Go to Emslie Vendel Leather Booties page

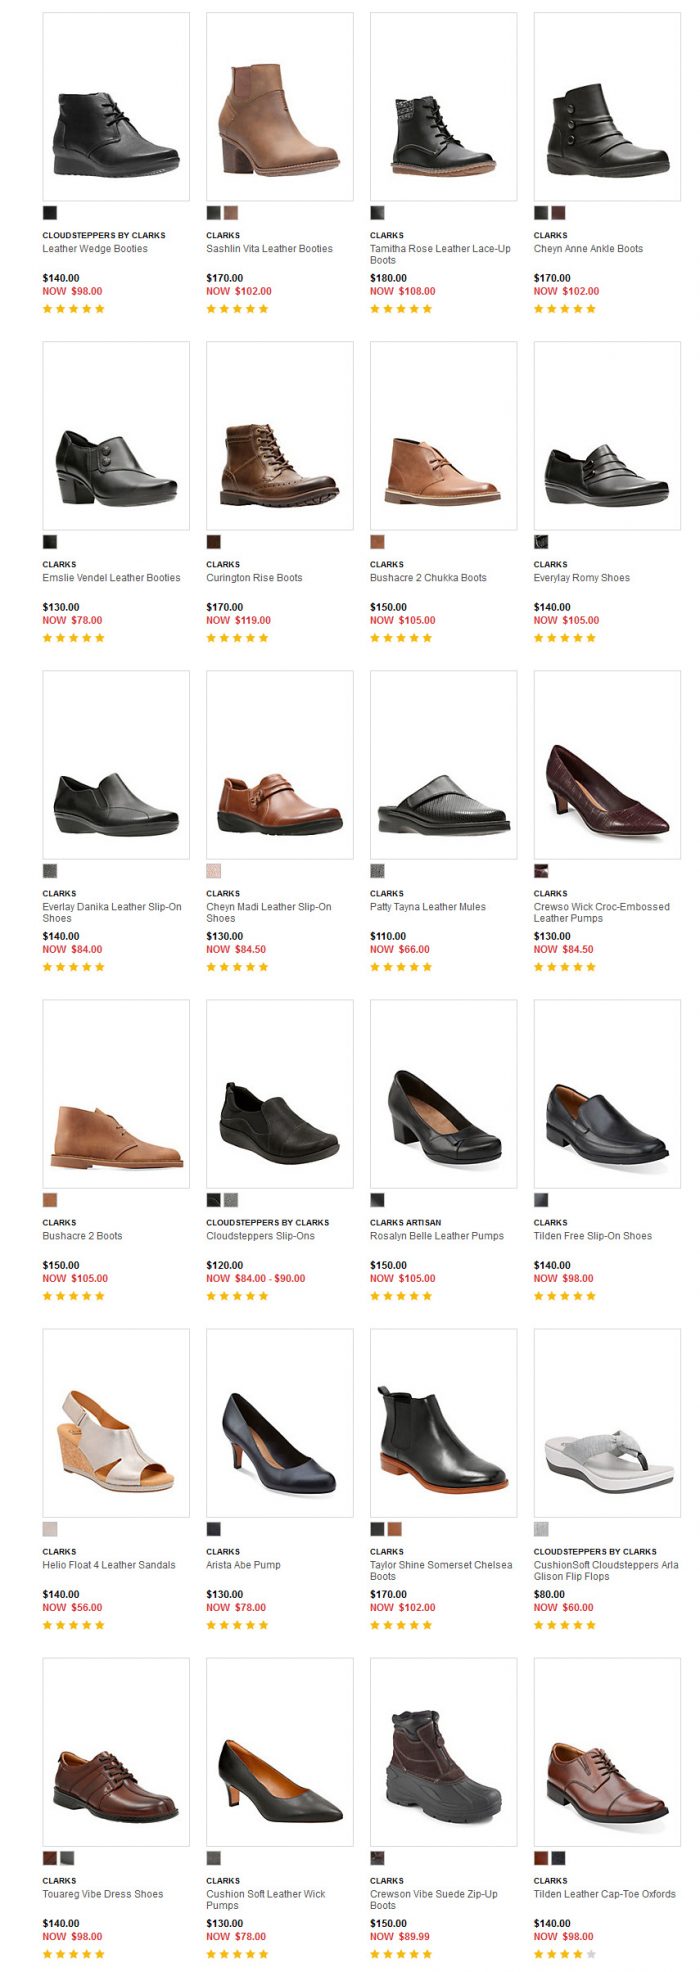pyautogui.click(x=111, y=578)
